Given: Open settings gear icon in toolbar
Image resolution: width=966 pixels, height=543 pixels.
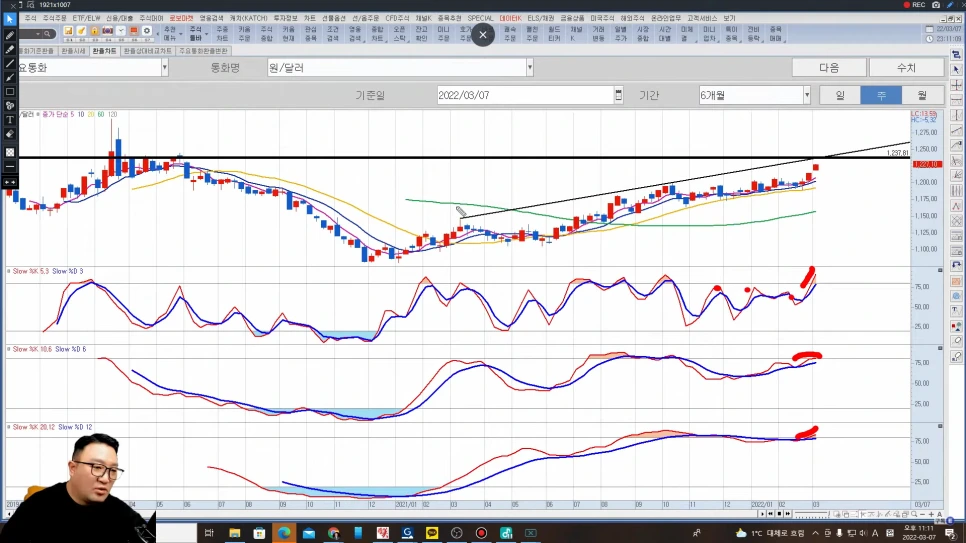Looking at the screenshot, I should (x=147, y=31).
